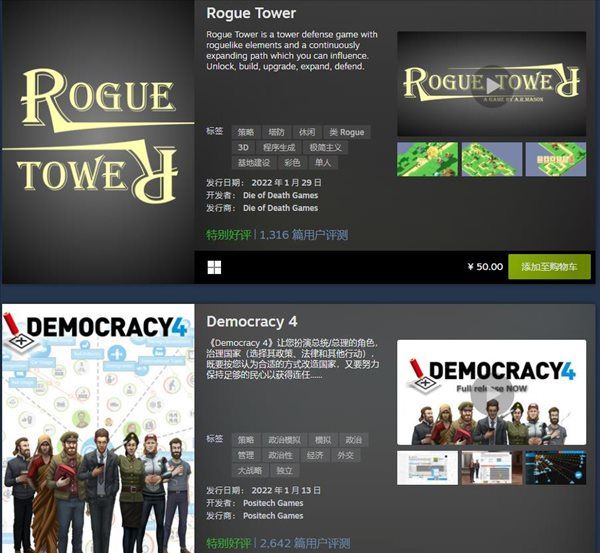Open first Rogue Tower screenshot thumbnail
Viewport: 600px width, 553px height.
point(427,159)
